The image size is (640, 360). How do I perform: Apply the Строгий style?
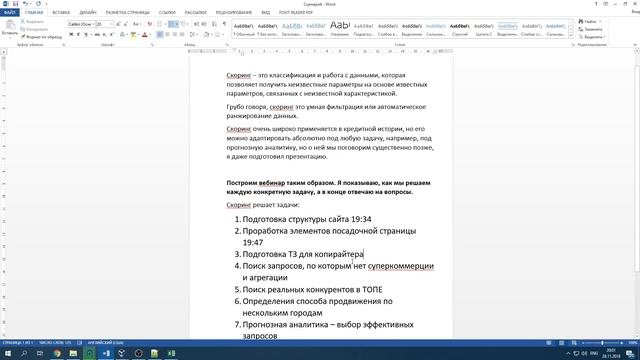click(460, 30)
